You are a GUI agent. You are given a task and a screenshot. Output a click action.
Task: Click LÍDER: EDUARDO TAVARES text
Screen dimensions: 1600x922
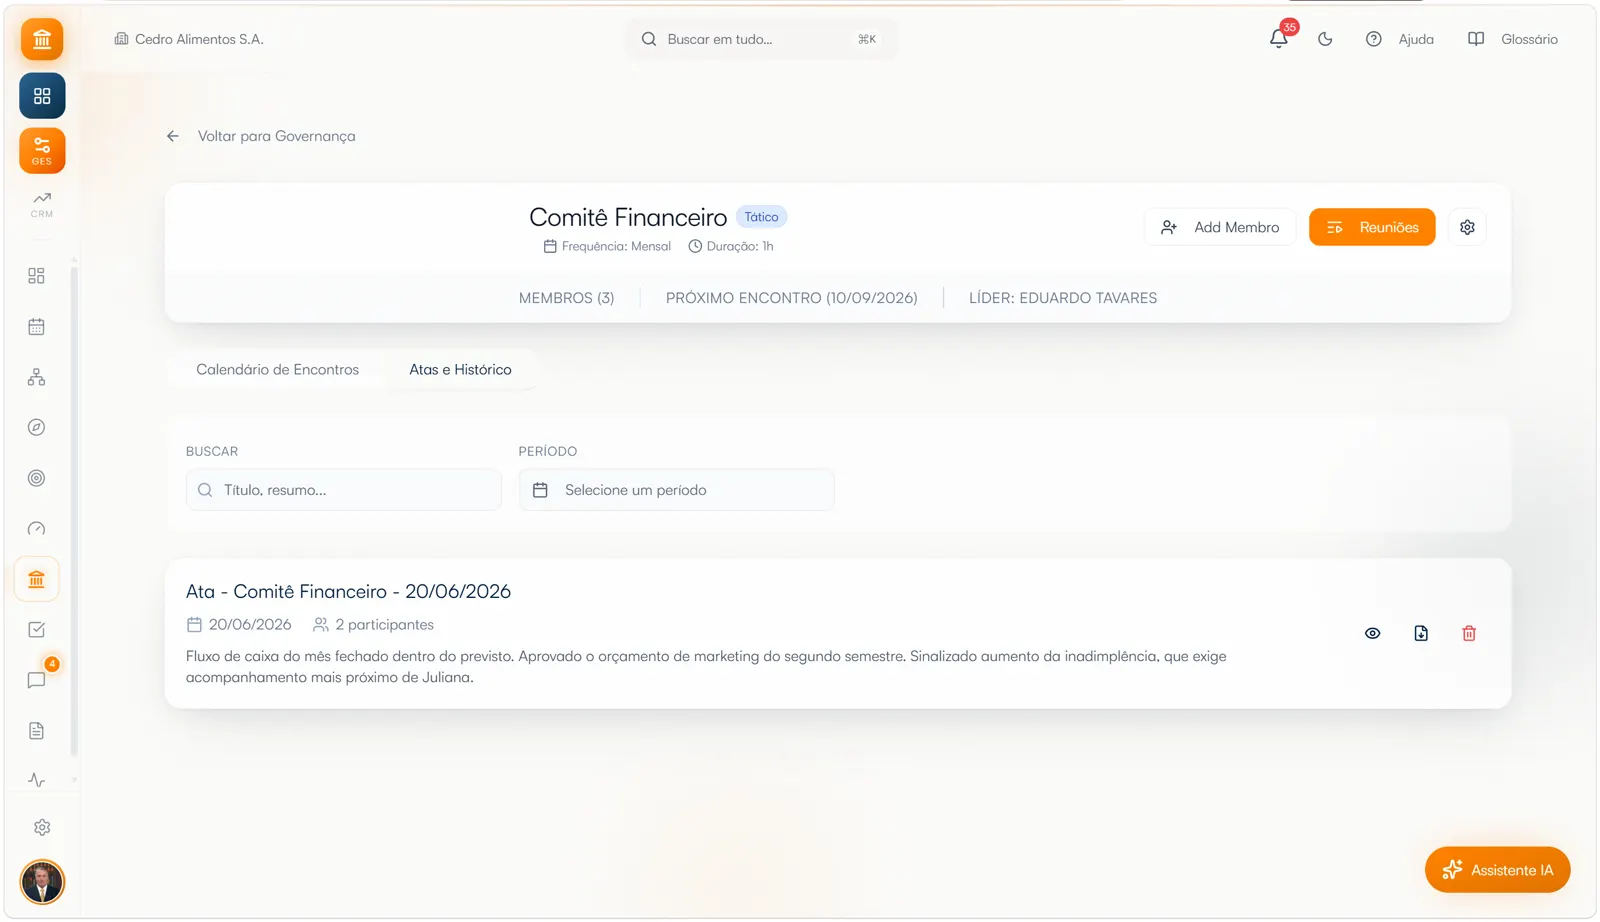1063,298
